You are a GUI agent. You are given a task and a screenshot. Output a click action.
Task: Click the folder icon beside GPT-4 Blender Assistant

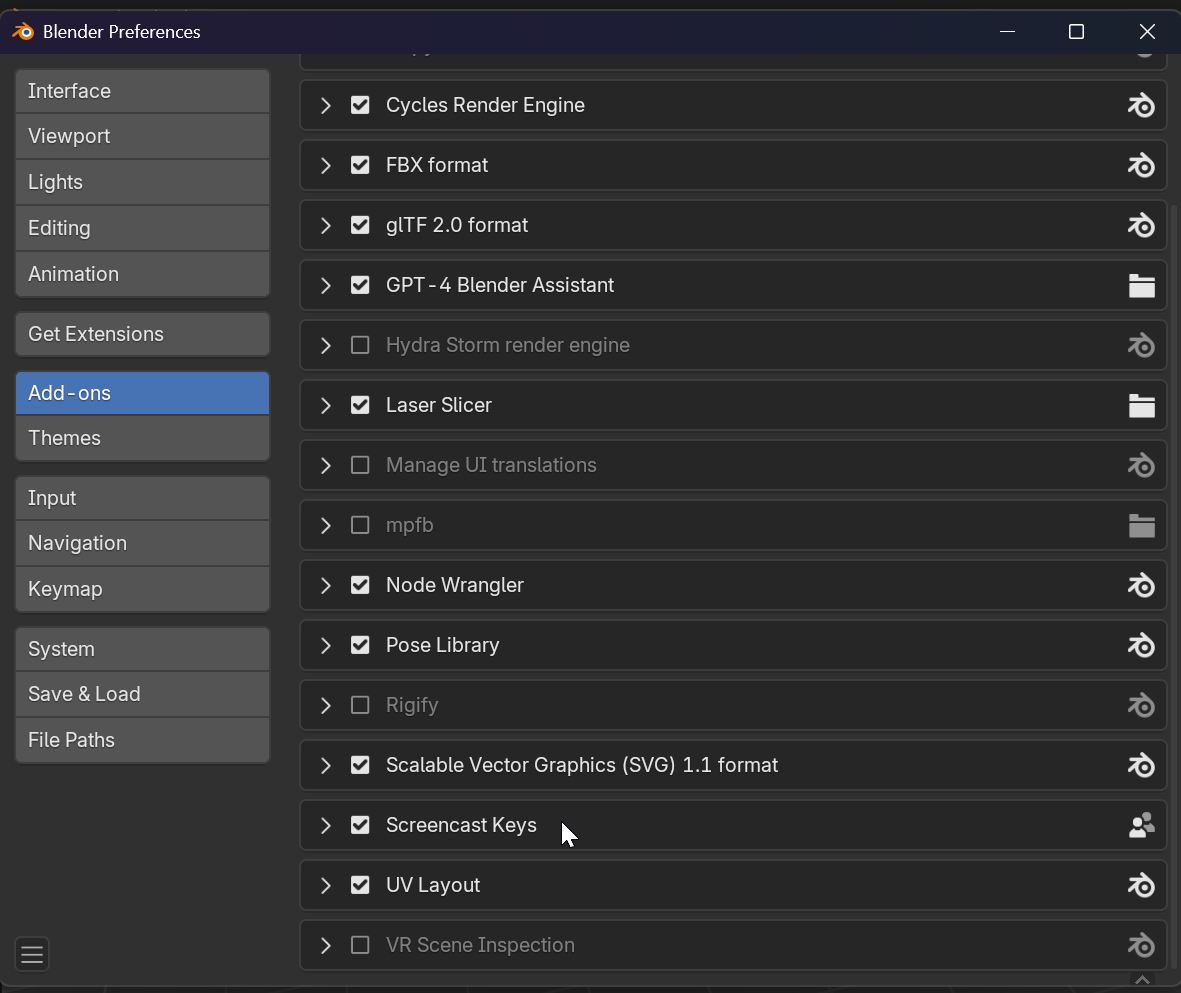click(1141, 286)
